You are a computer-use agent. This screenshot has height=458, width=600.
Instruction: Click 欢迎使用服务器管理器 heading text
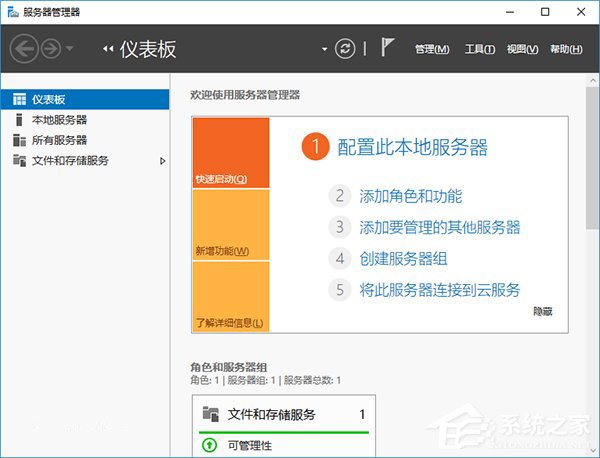tap(245, 95)
